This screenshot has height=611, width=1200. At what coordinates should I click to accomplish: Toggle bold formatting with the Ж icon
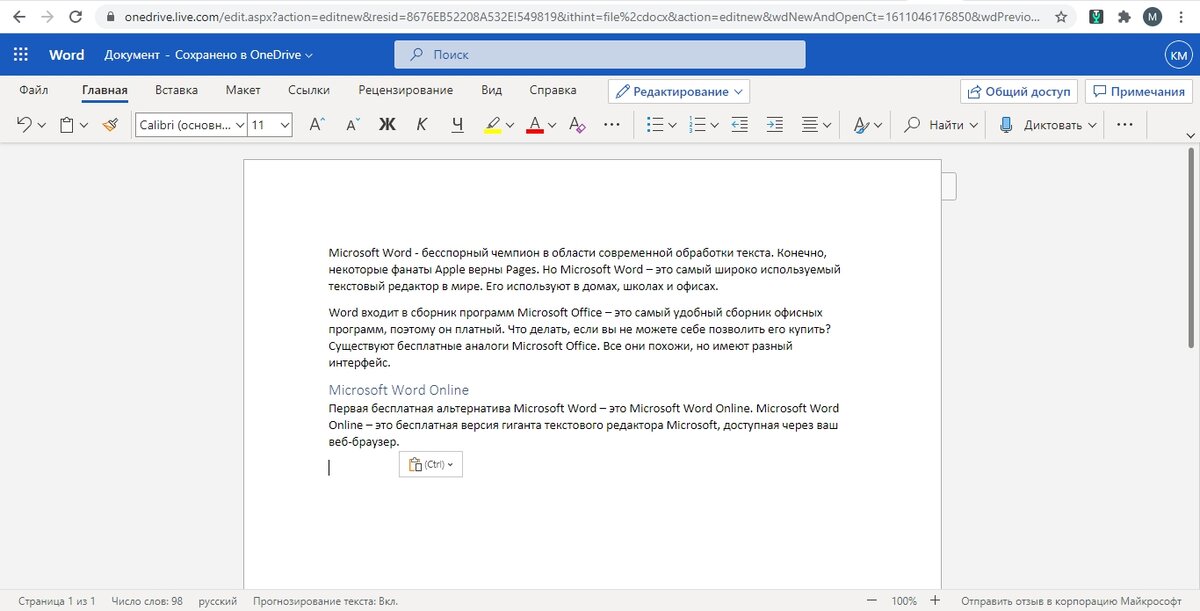click(387, 125)
